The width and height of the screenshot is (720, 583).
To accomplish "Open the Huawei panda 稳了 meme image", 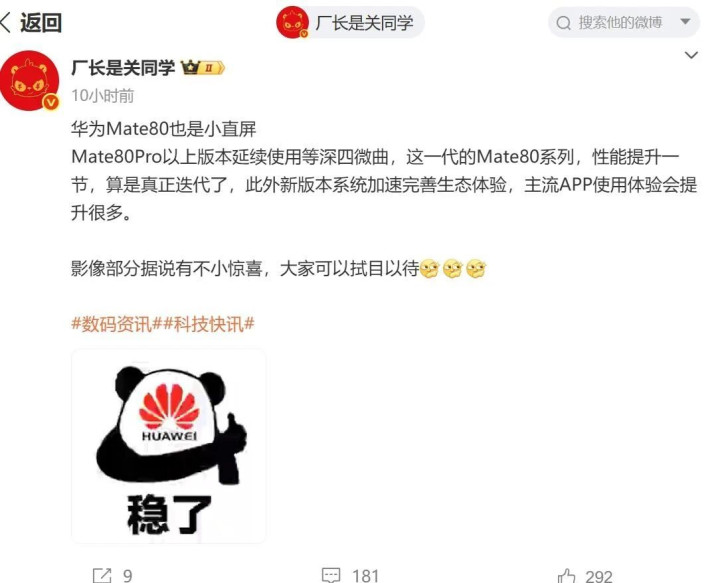I will pos(169,446).
